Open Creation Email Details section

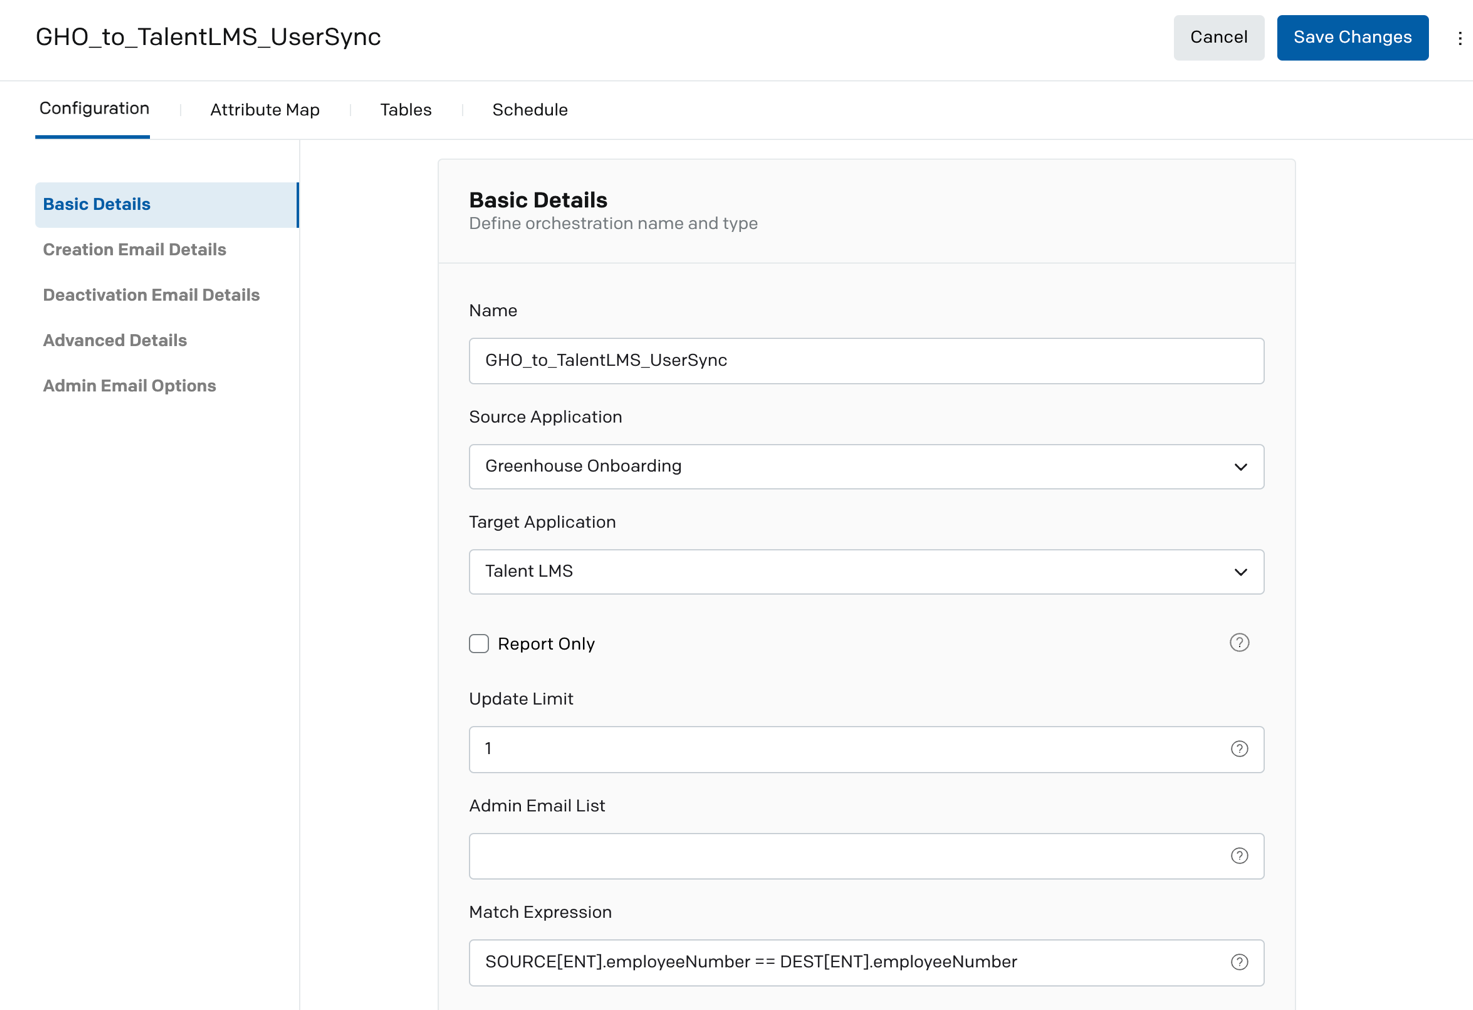pos(134,250)
